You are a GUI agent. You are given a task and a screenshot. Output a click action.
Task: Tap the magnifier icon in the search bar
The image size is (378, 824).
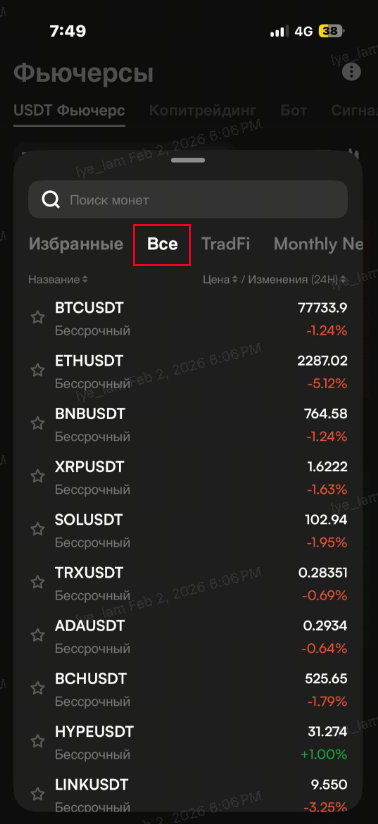[51, 200]
